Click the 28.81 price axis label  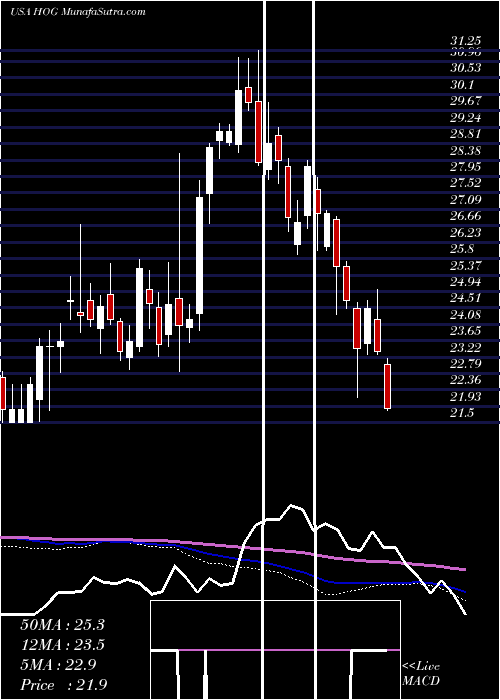click(466, 134)
